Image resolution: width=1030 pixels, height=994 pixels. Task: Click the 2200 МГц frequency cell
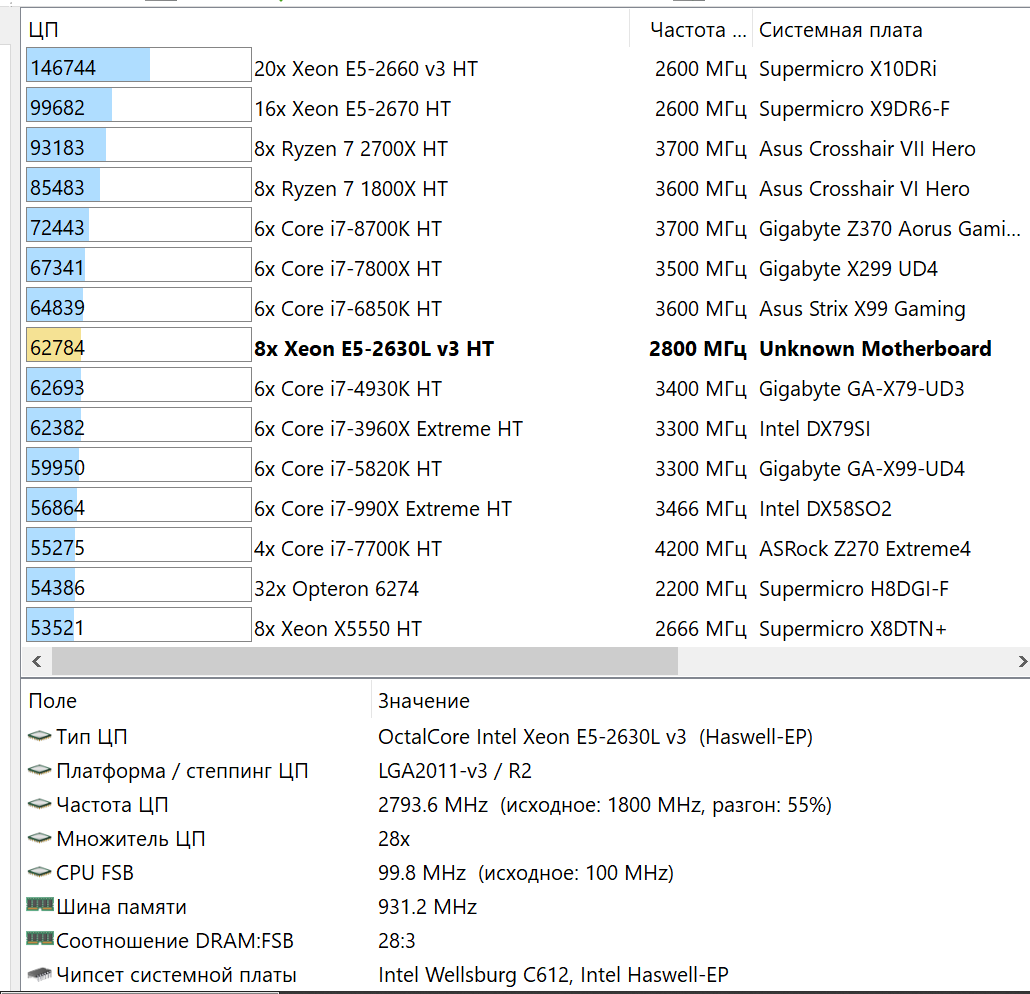[700, 589]
